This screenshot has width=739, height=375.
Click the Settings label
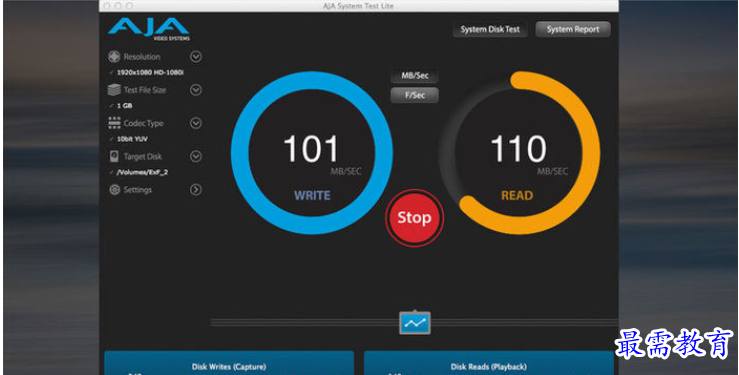point(138,190)
